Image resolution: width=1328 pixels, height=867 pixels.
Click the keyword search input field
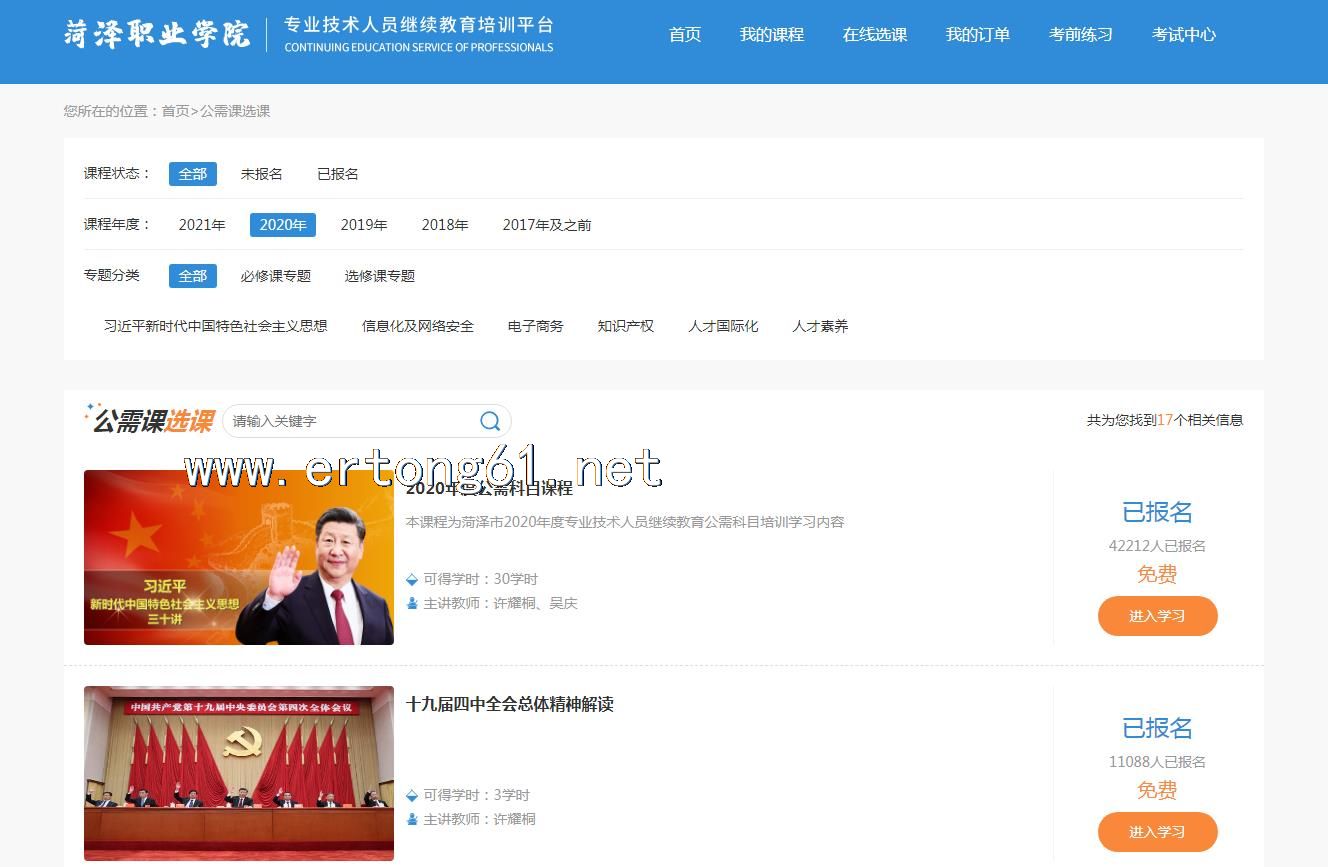click(350, 421)
